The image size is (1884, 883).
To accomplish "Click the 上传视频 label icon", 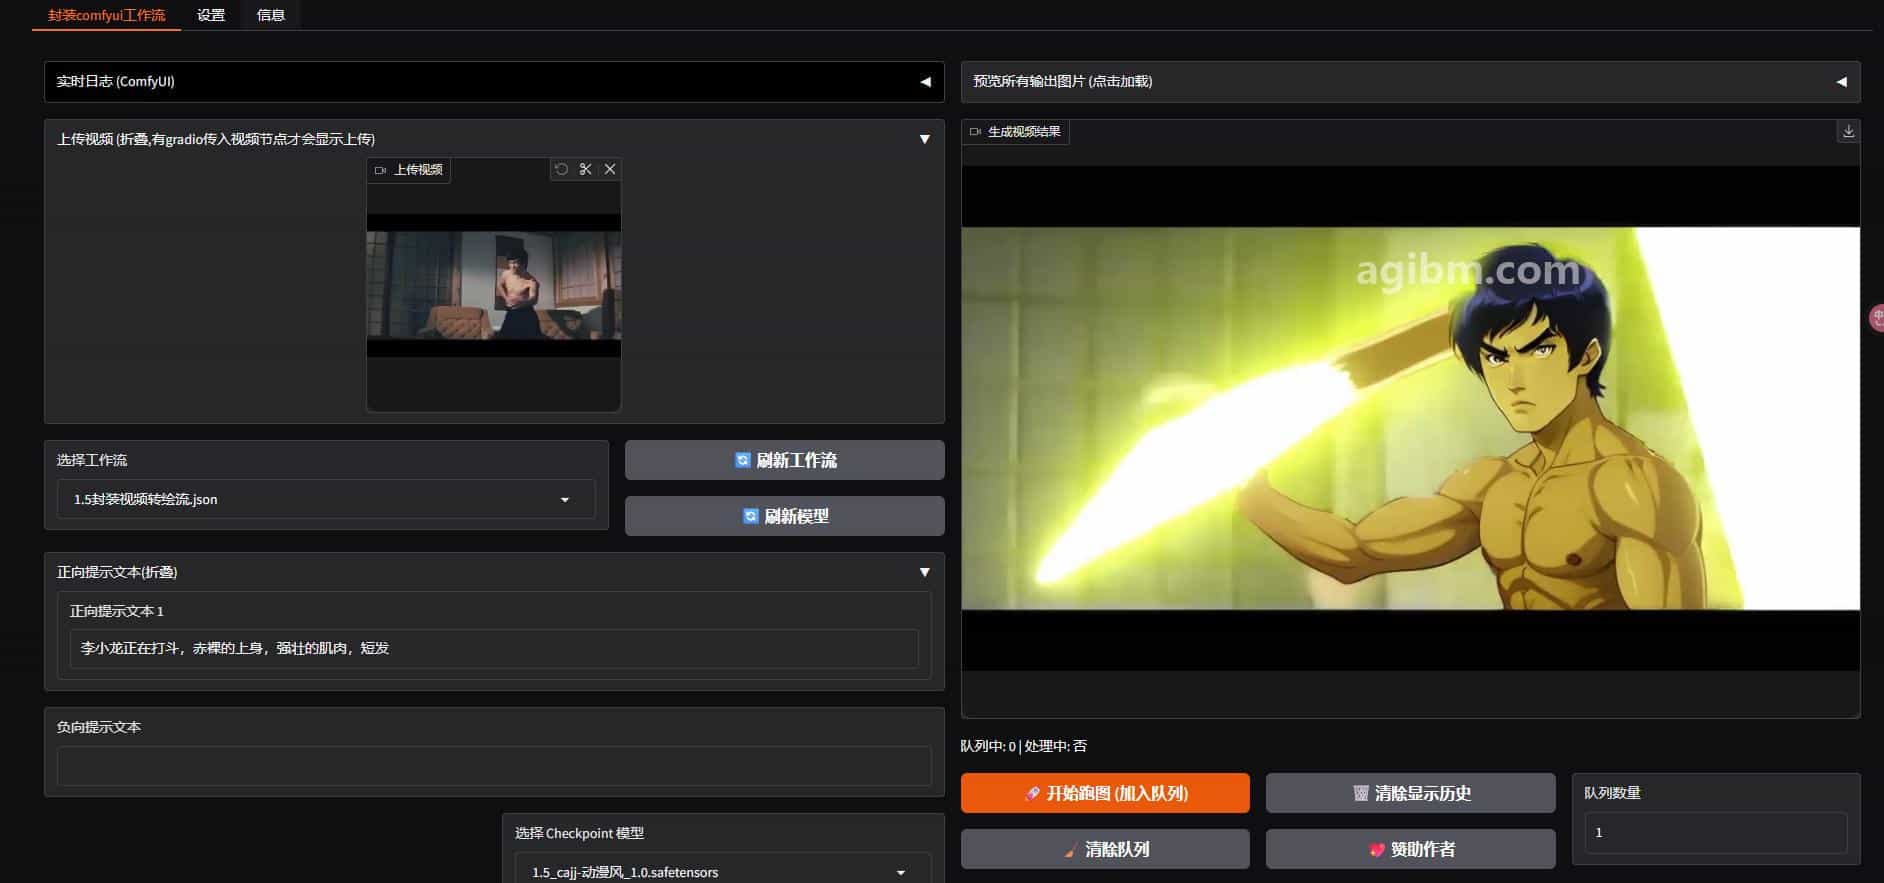I will [380, 170].
